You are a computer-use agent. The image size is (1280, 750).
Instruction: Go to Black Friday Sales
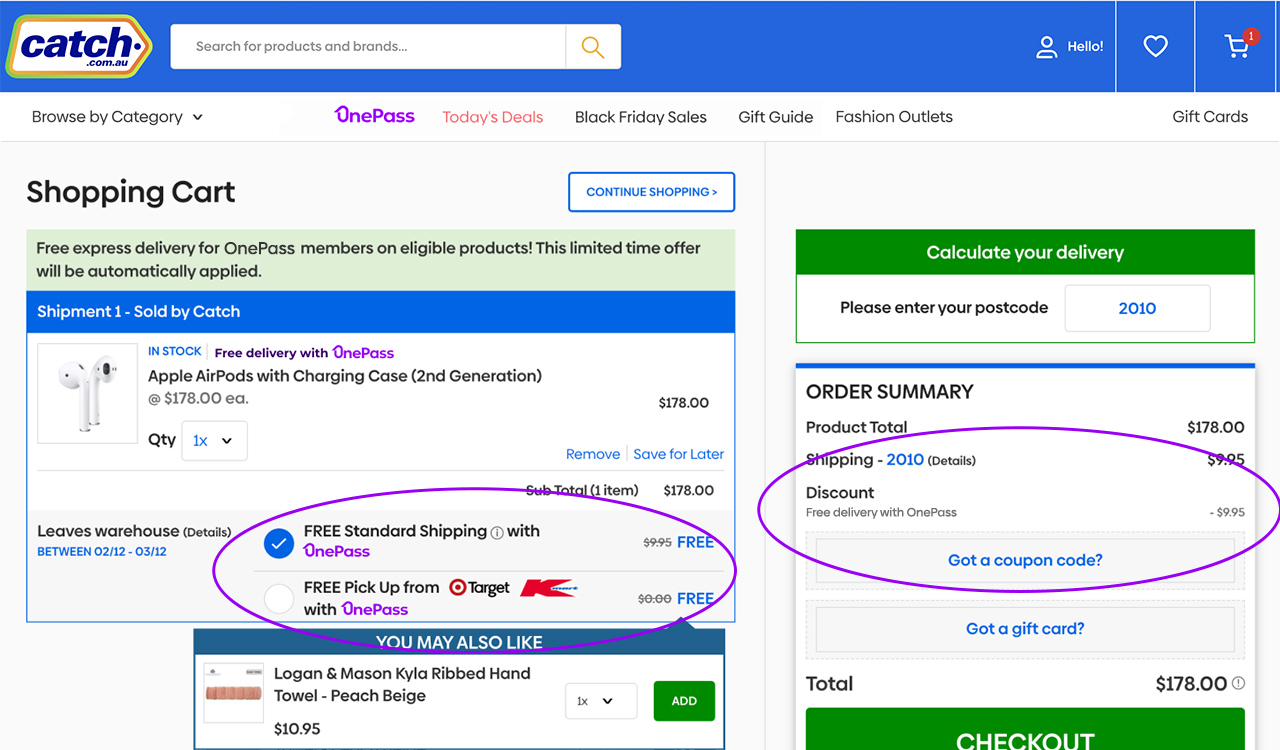click(641, 117)
